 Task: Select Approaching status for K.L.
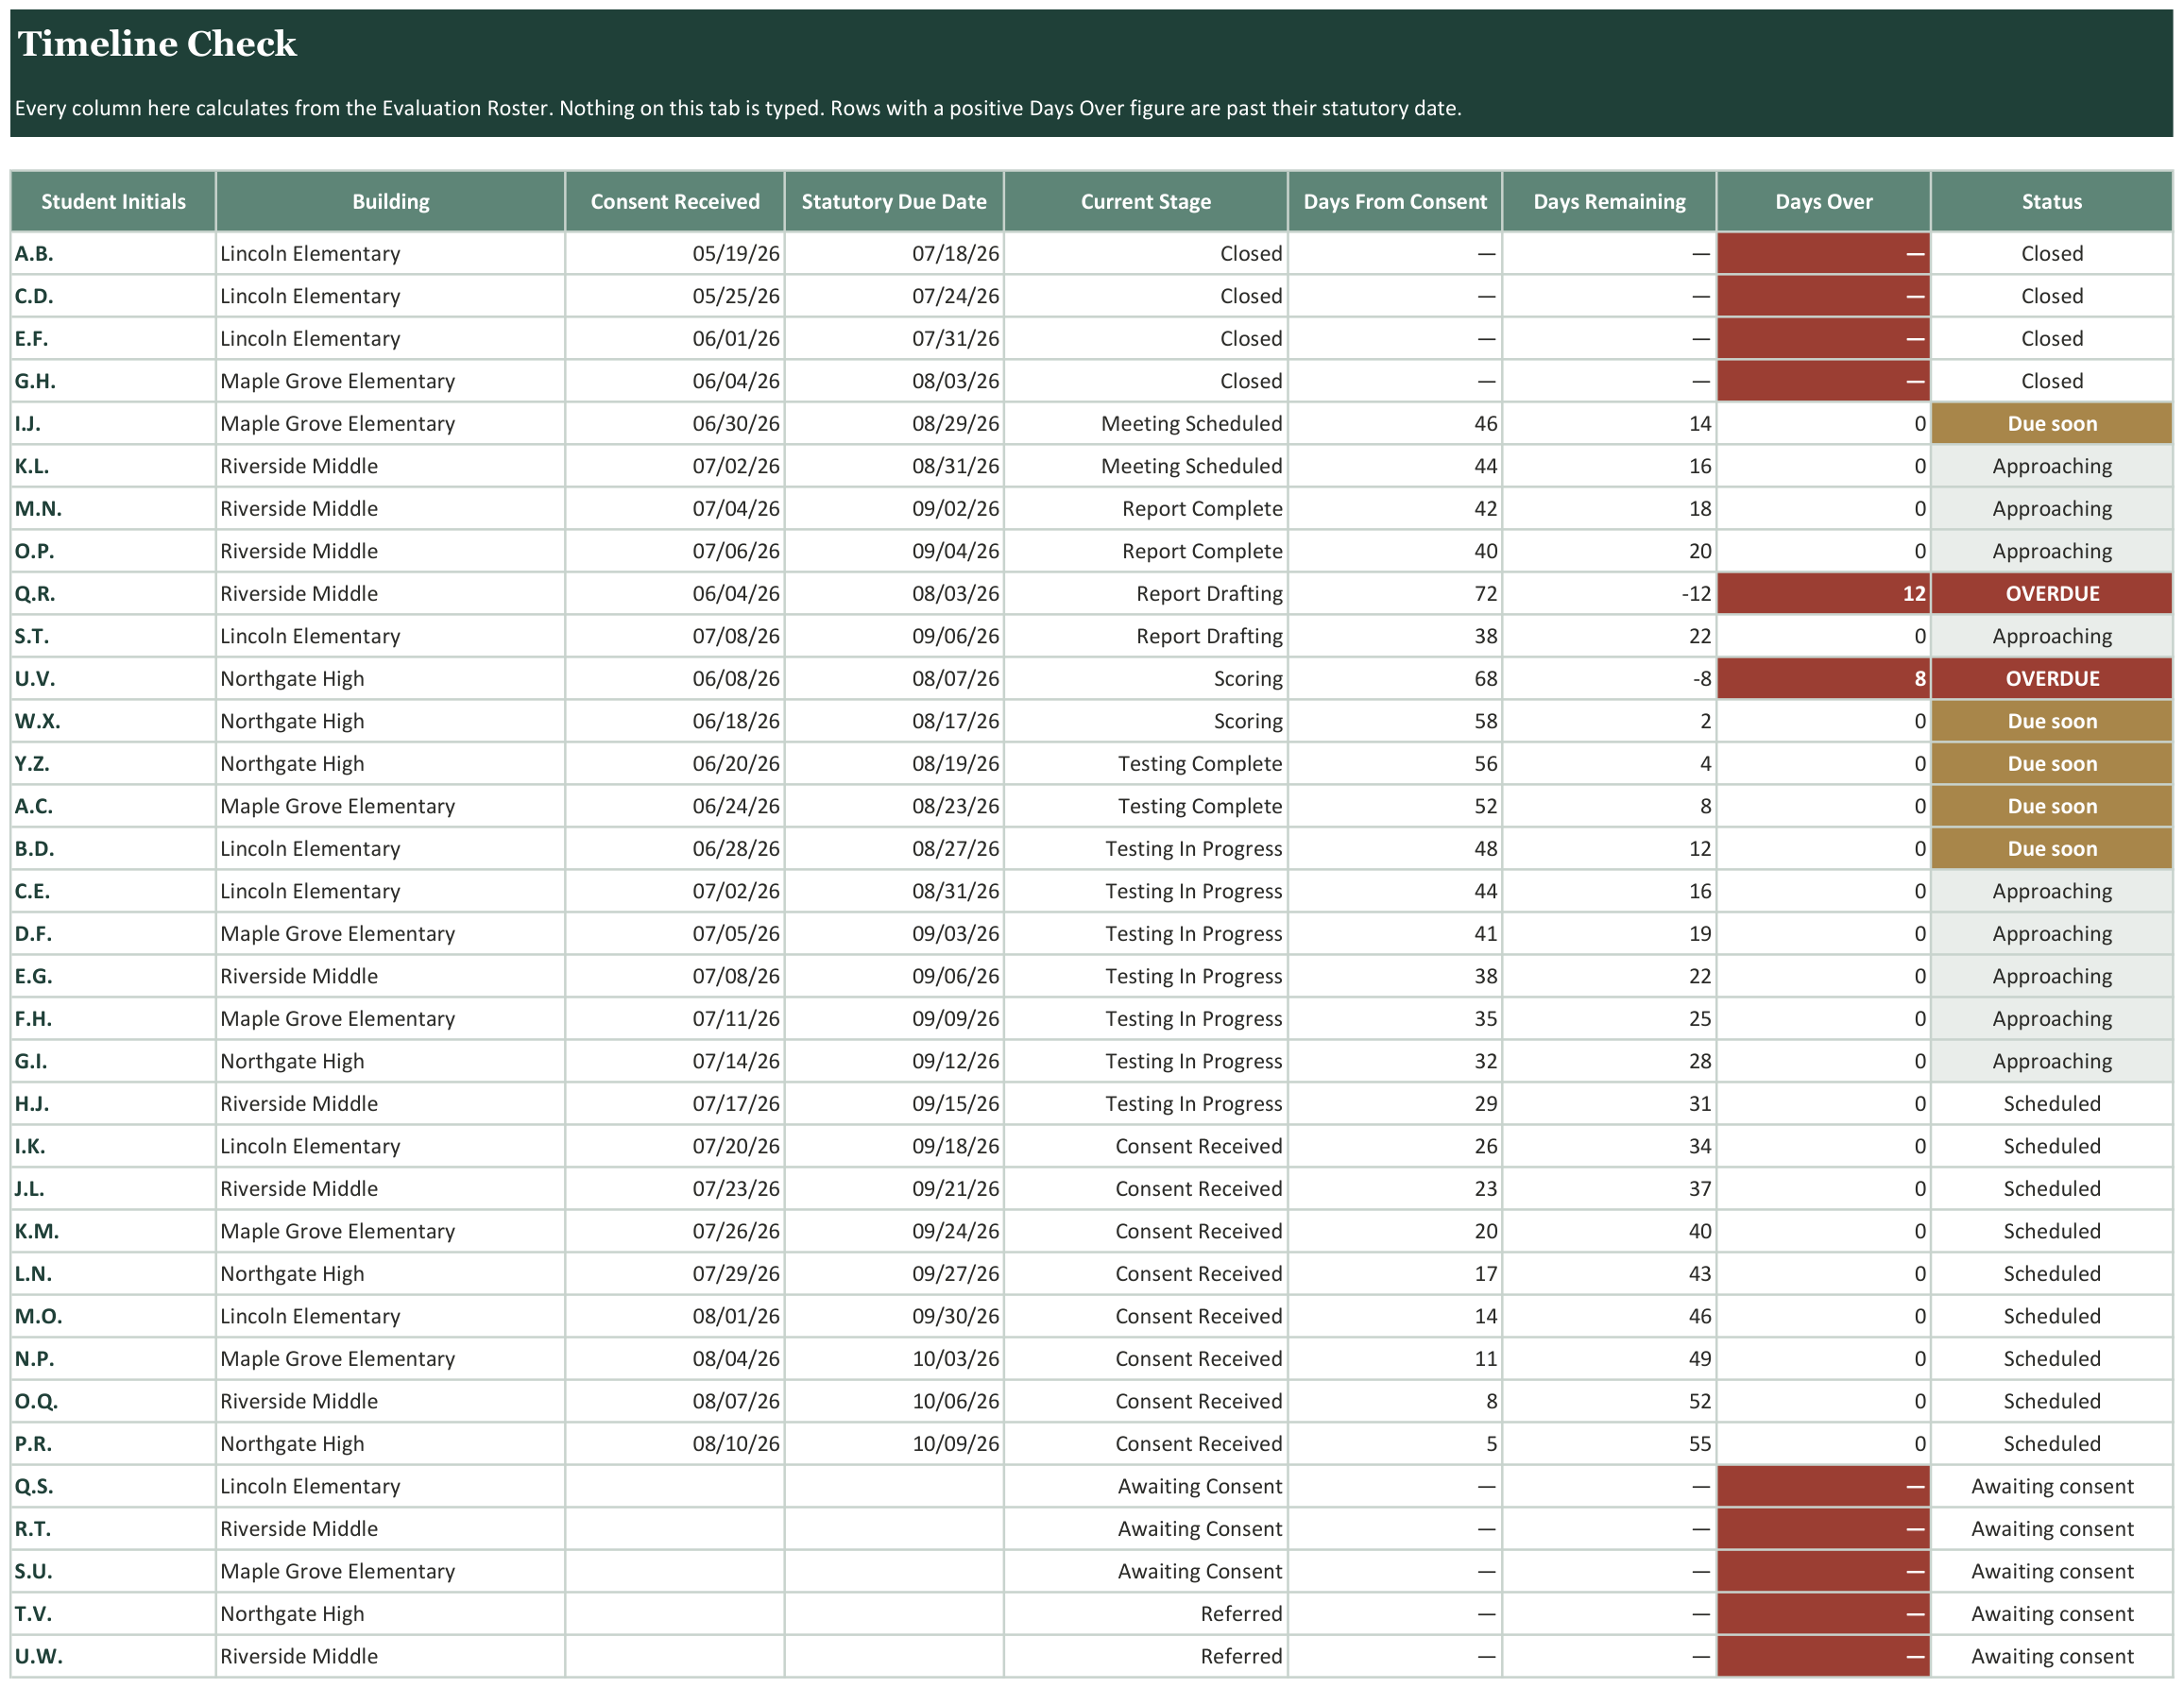2052,466
